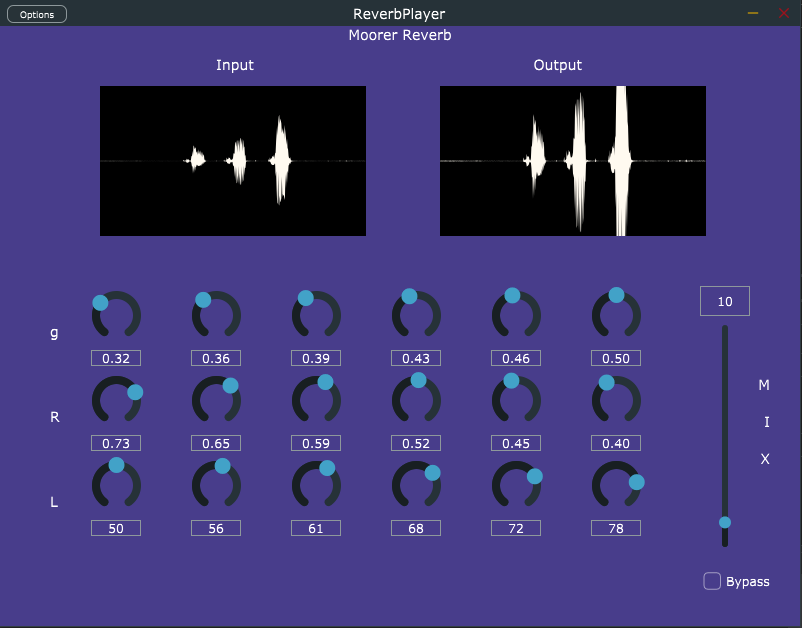This screenshot has height=628, width=802.
Task: Click the g knob above value 0.32
Action: click(x=116, y=316)
